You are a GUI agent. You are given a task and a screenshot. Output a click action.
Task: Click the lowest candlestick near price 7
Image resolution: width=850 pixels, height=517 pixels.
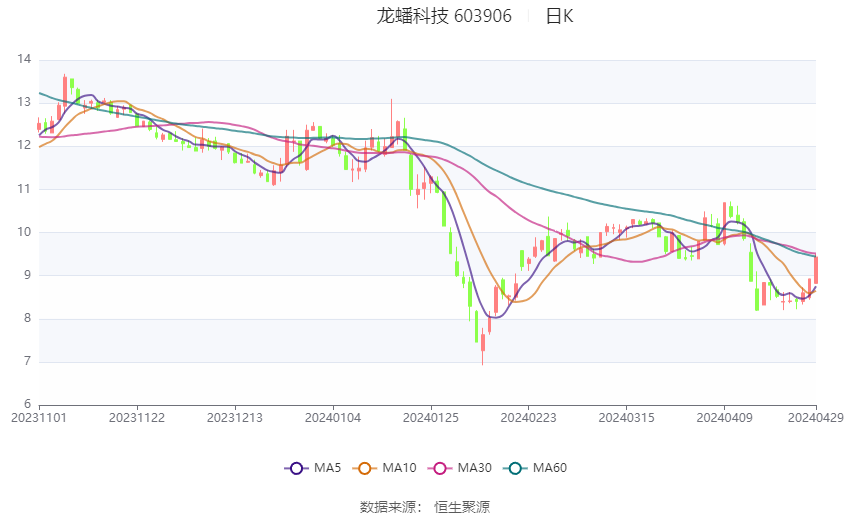coord(482,346)
